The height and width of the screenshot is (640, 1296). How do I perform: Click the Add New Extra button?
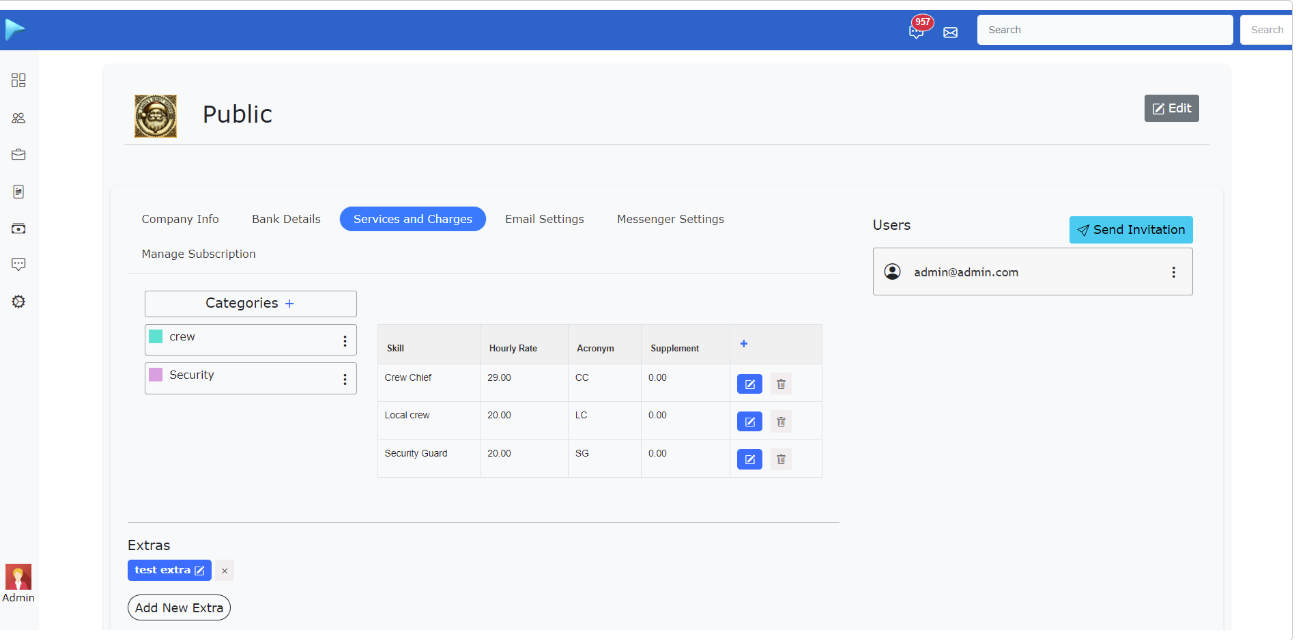click(178, 607)
